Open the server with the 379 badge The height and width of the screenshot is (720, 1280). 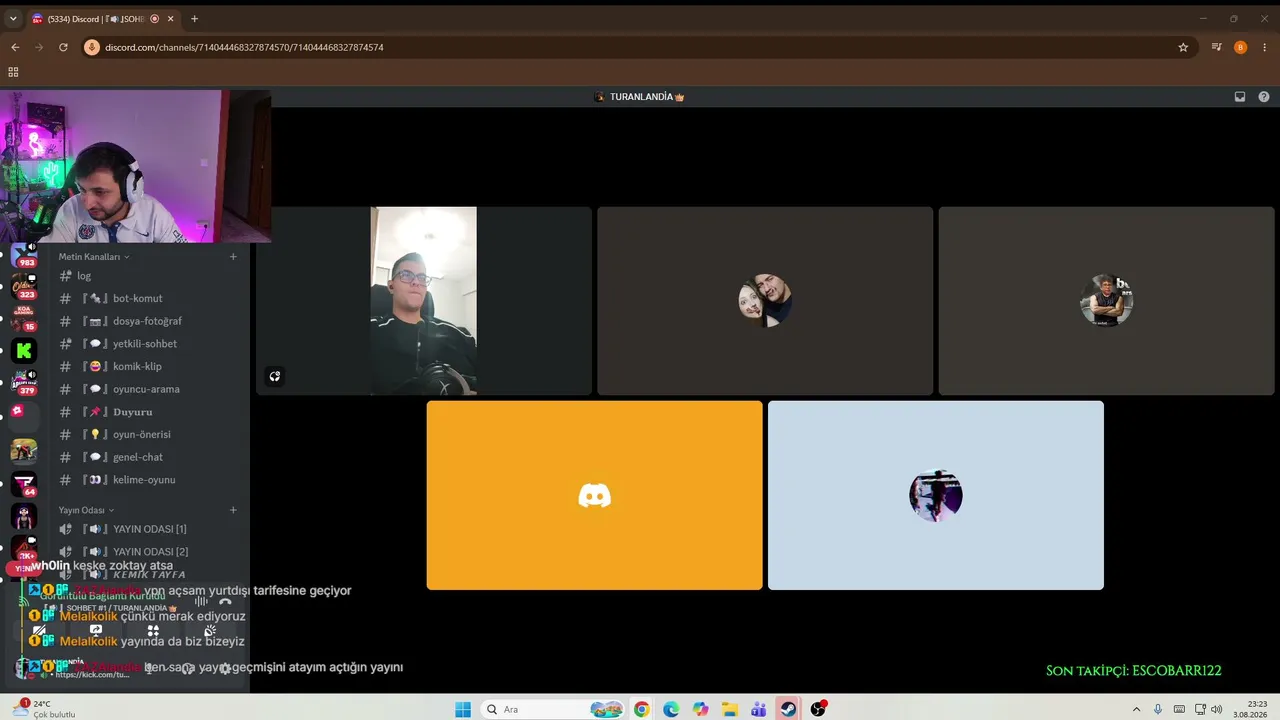pos(24,382)
